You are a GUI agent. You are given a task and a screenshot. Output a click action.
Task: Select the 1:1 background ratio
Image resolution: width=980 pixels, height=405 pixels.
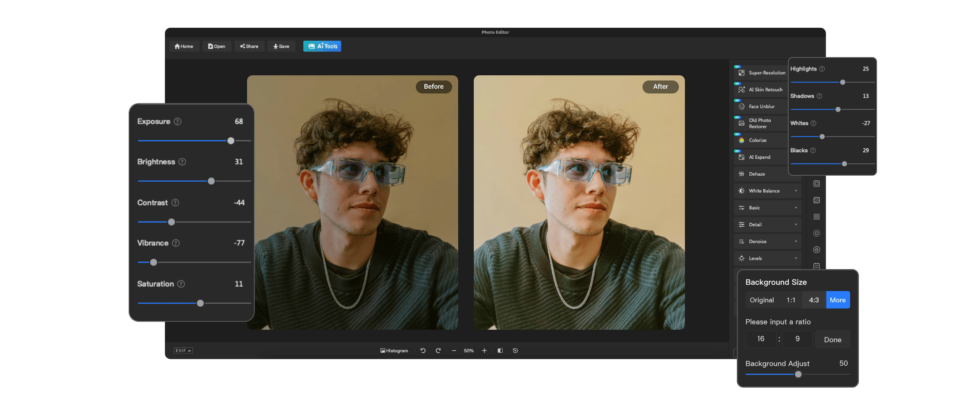click(790, 300)
